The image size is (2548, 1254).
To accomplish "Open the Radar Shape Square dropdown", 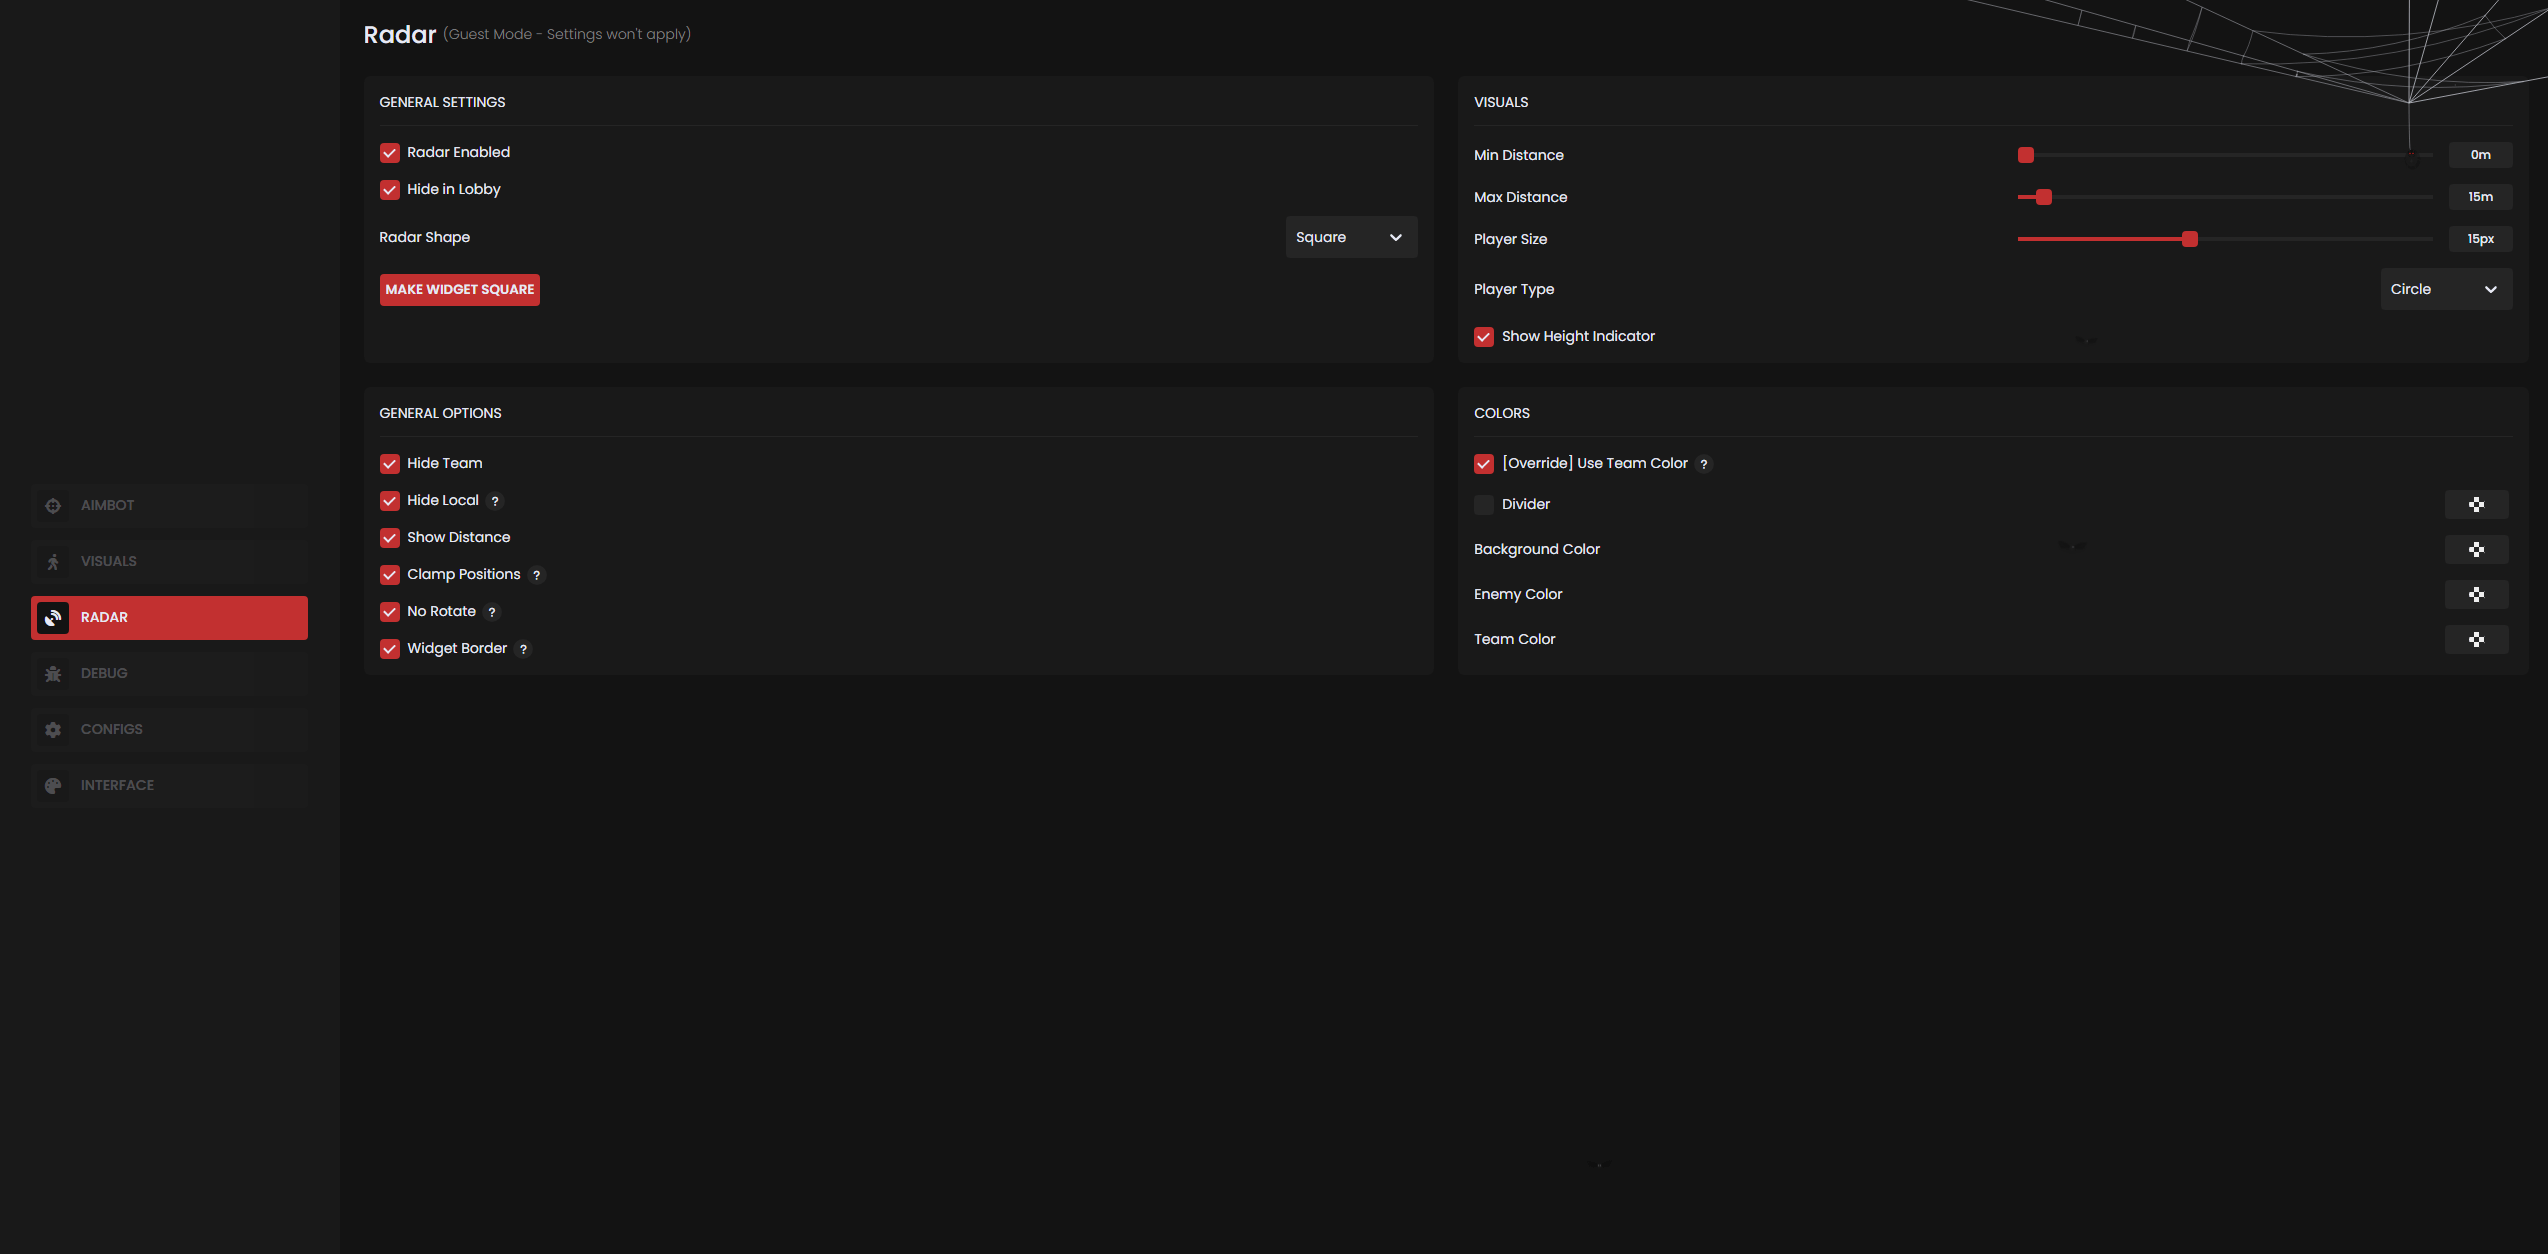I will 1350,238.
